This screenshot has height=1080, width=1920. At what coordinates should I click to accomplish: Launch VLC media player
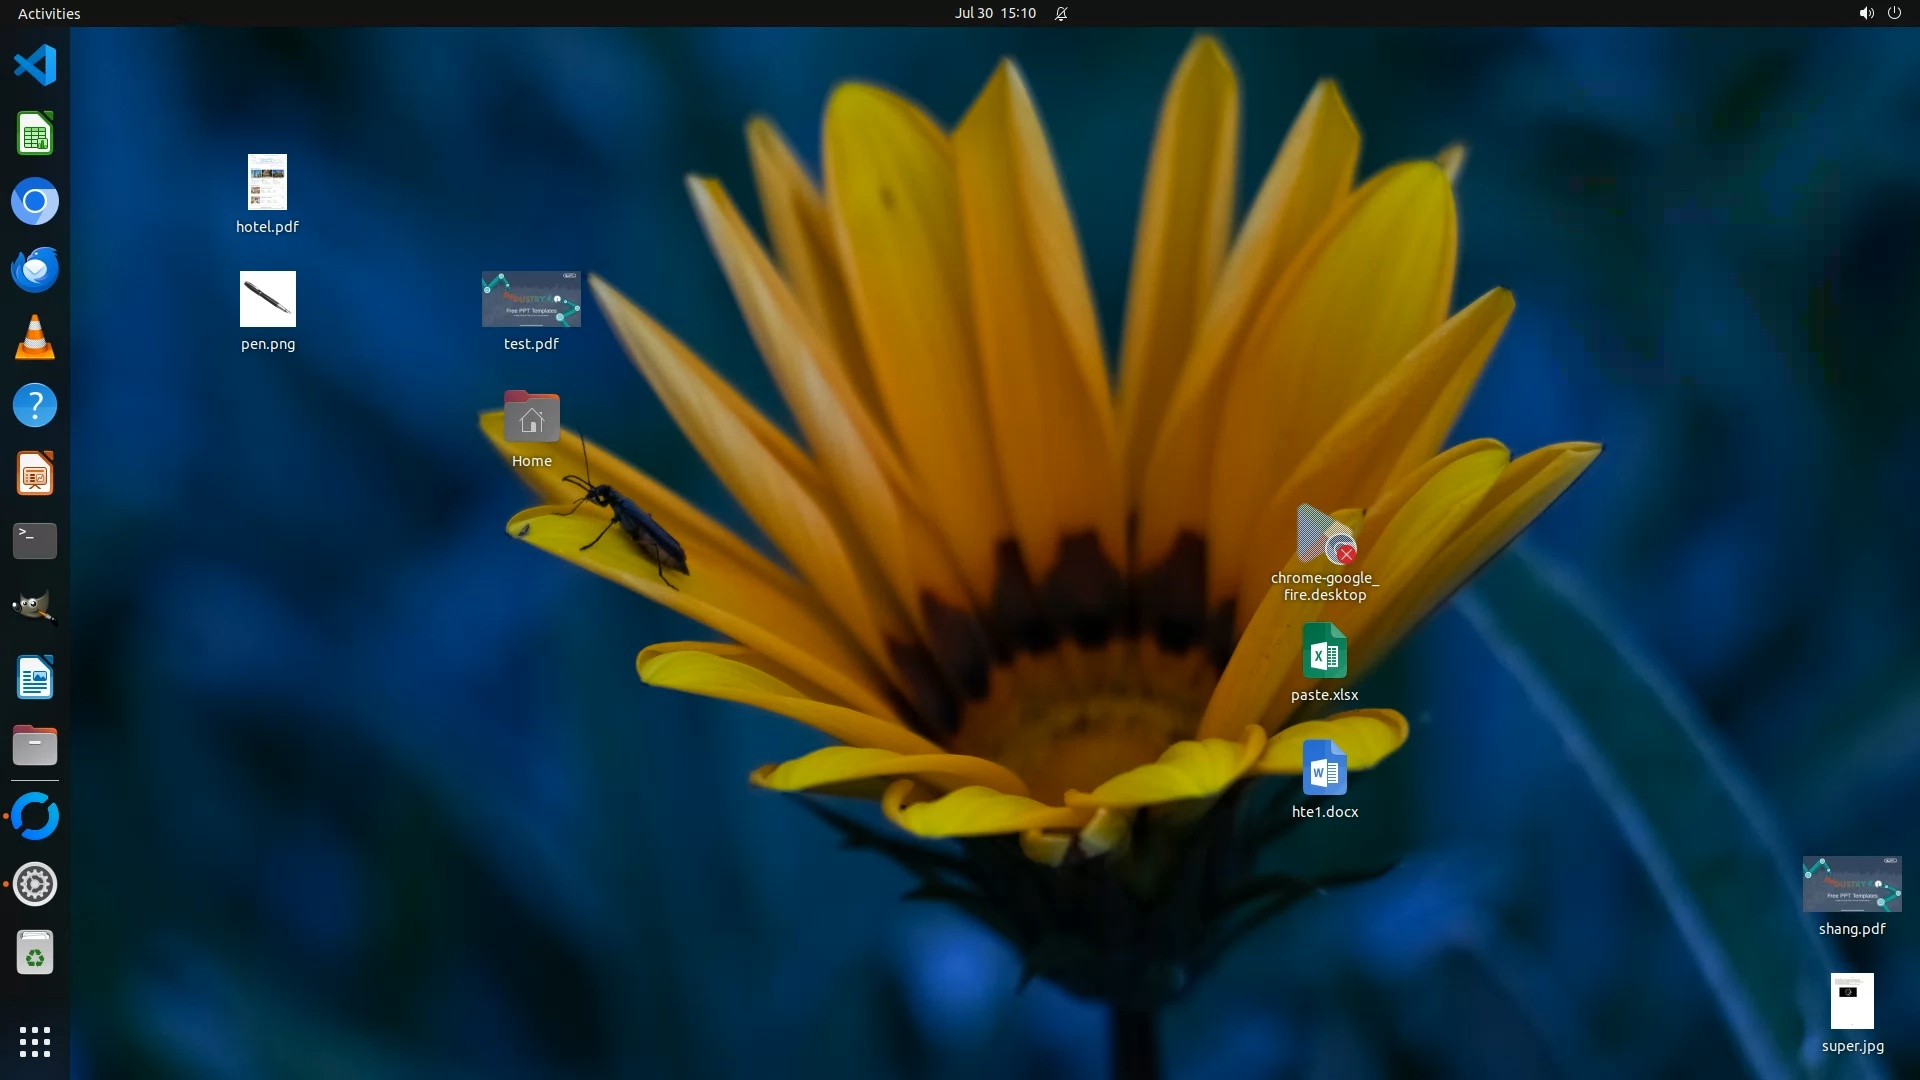(x=35, y=338)
